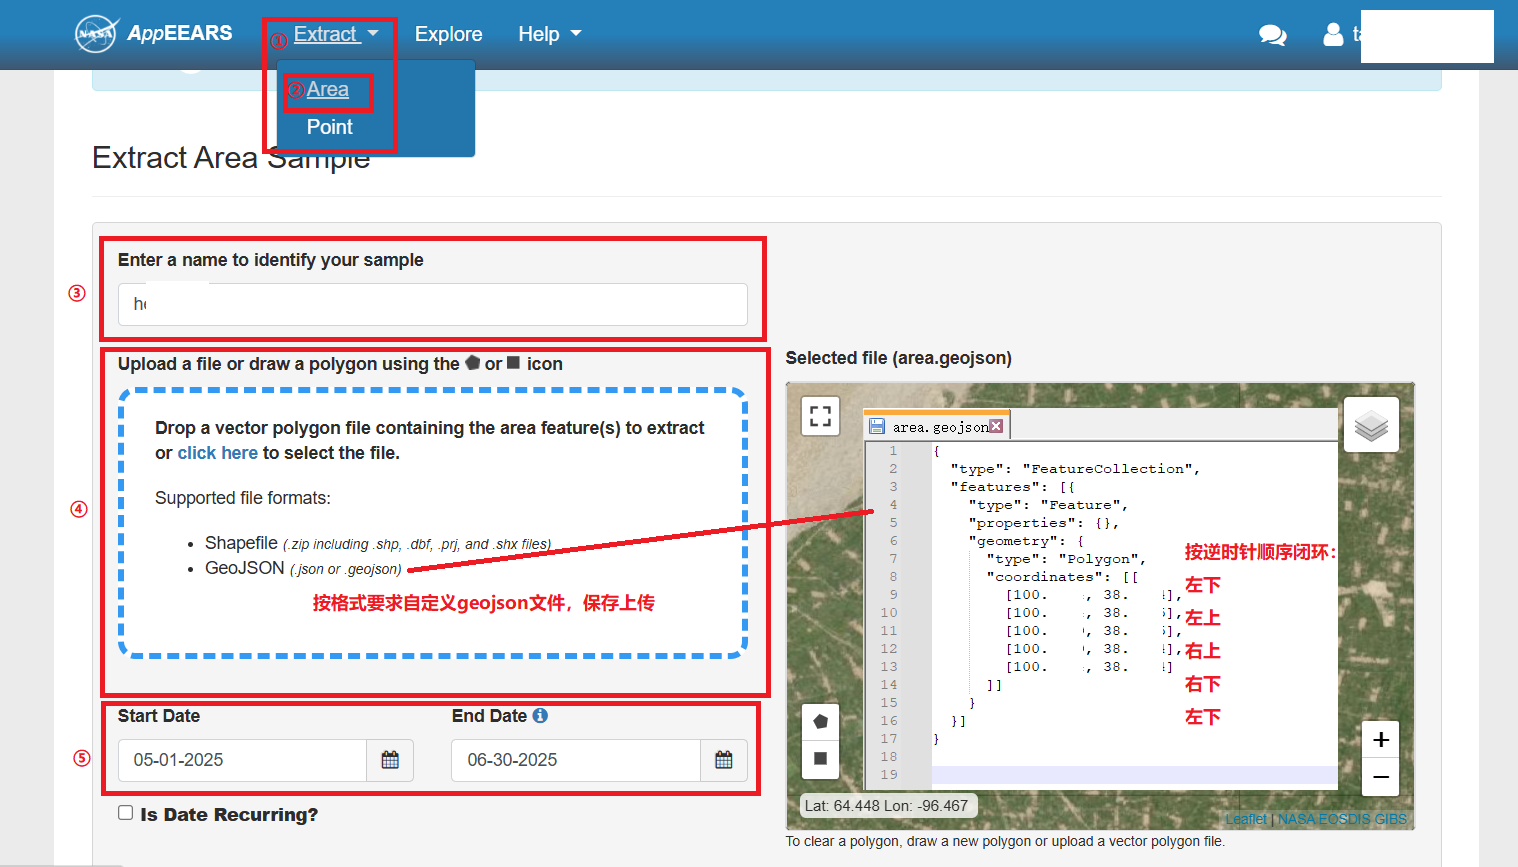Click the End Date info icon

point(540,716)
